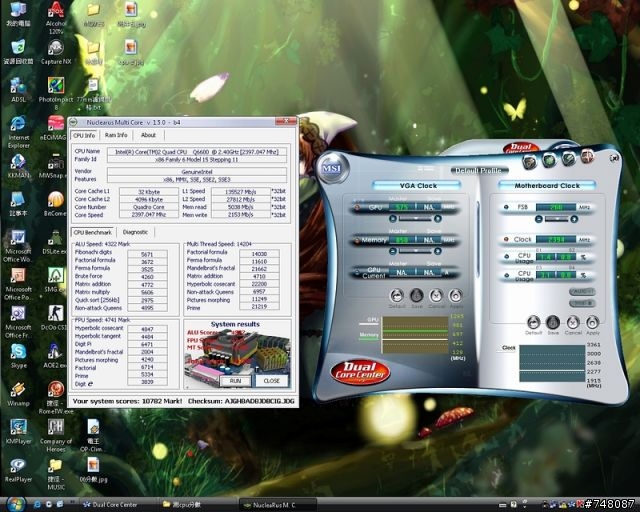Click the system scores status line

(x=183, y=401)
